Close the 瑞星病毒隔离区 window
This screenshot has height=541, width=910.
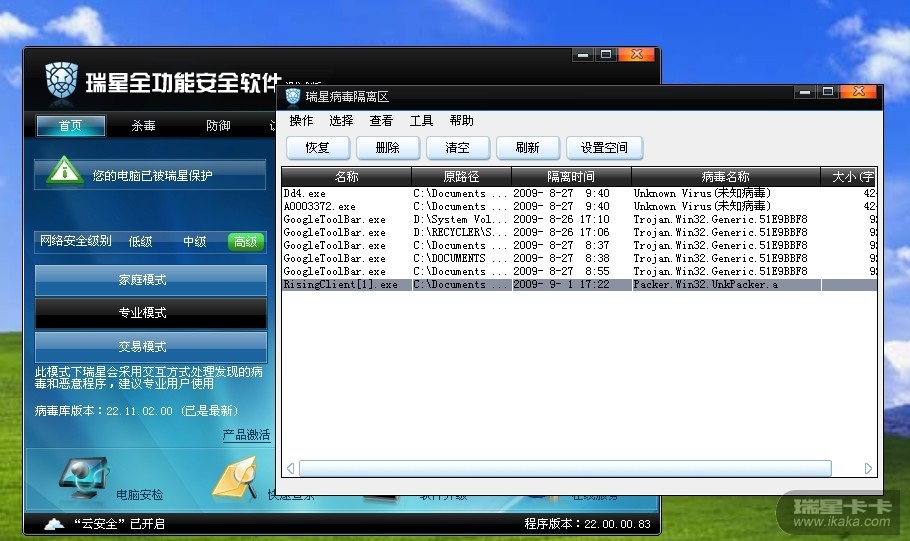pyautogui.click(x=859, y=92)
